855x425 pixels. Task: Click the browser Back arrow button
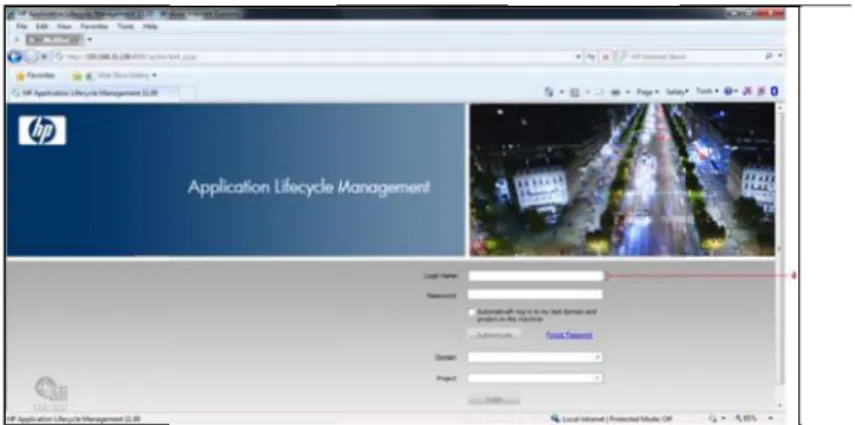click(15, 56)
